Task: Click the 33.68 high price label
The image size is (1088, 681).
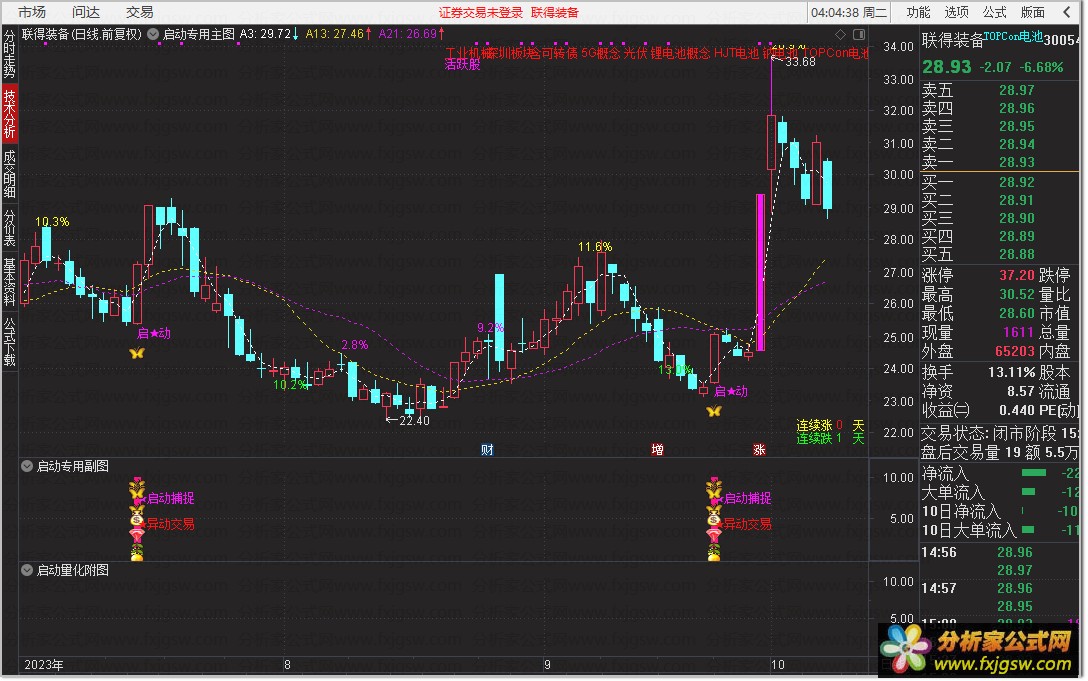Action: pyautogui.click(x=800, y=62)
